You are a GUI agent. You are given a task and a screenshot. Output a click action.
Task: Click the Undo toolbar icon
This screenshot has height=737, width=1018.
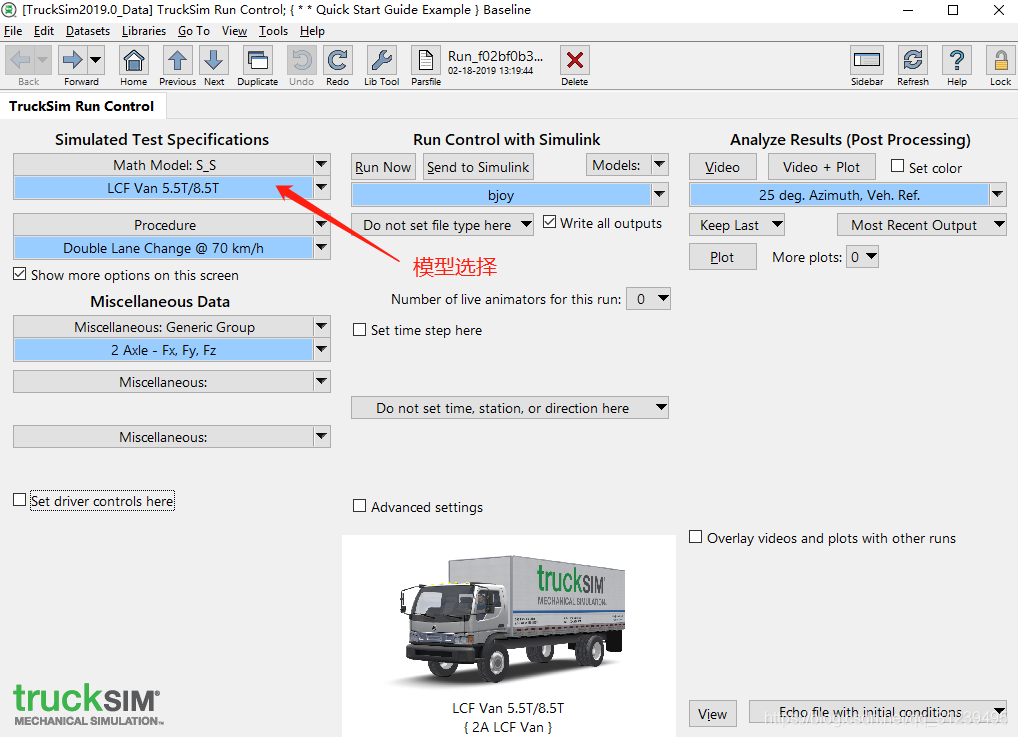click(x=301, y=60)
